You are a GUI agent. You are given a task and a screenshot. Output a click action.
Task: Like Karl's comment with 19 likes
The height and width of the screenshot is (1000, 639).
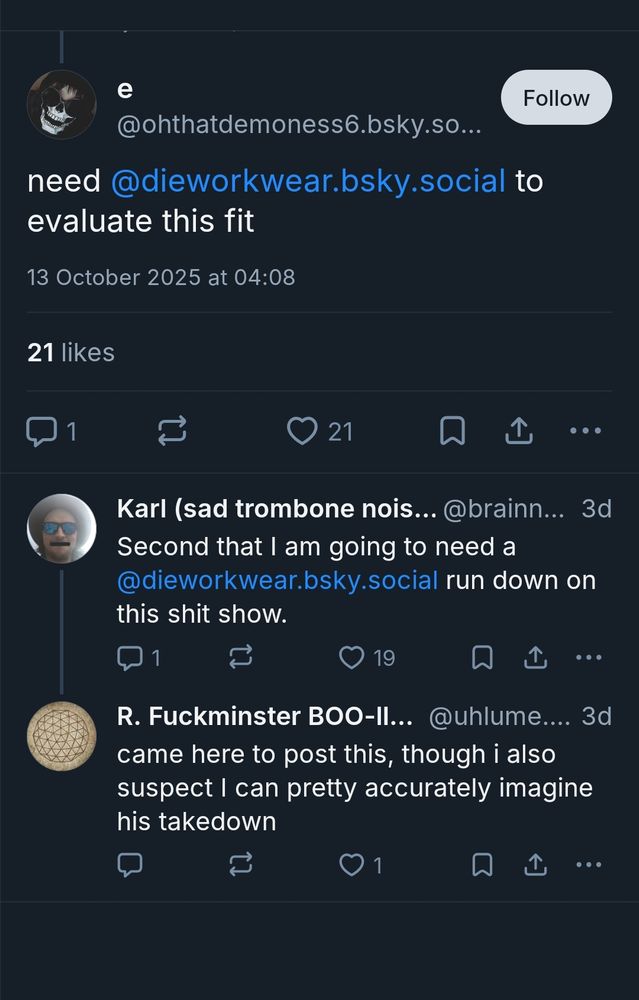(x=352, y=657)
